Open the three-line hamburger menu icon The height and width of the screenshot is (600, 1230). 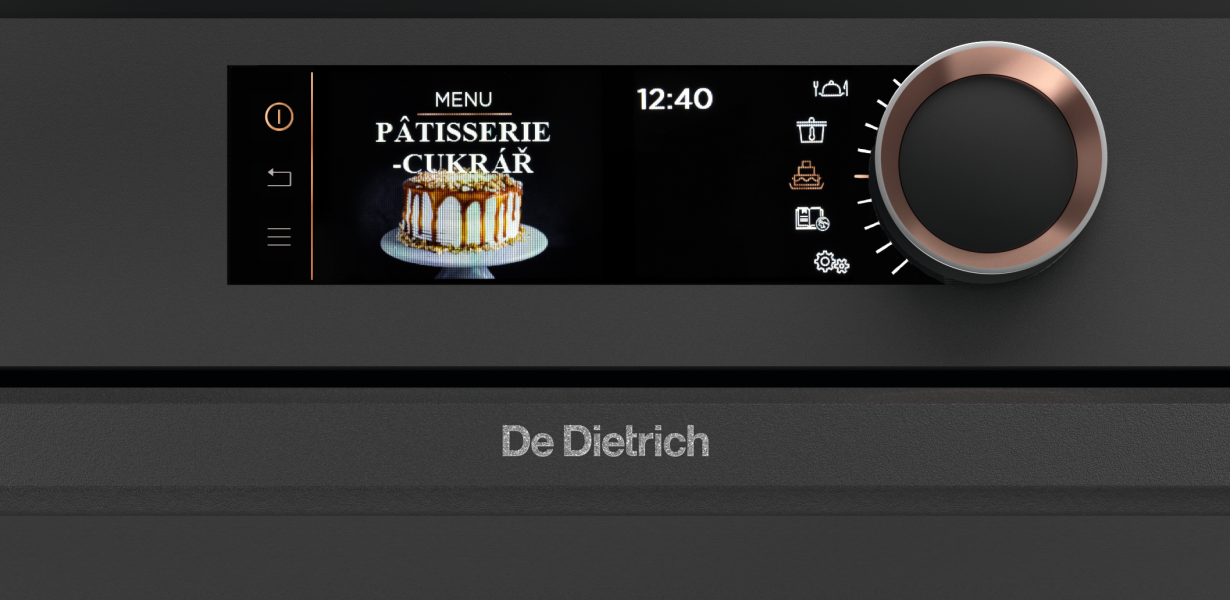279,237
